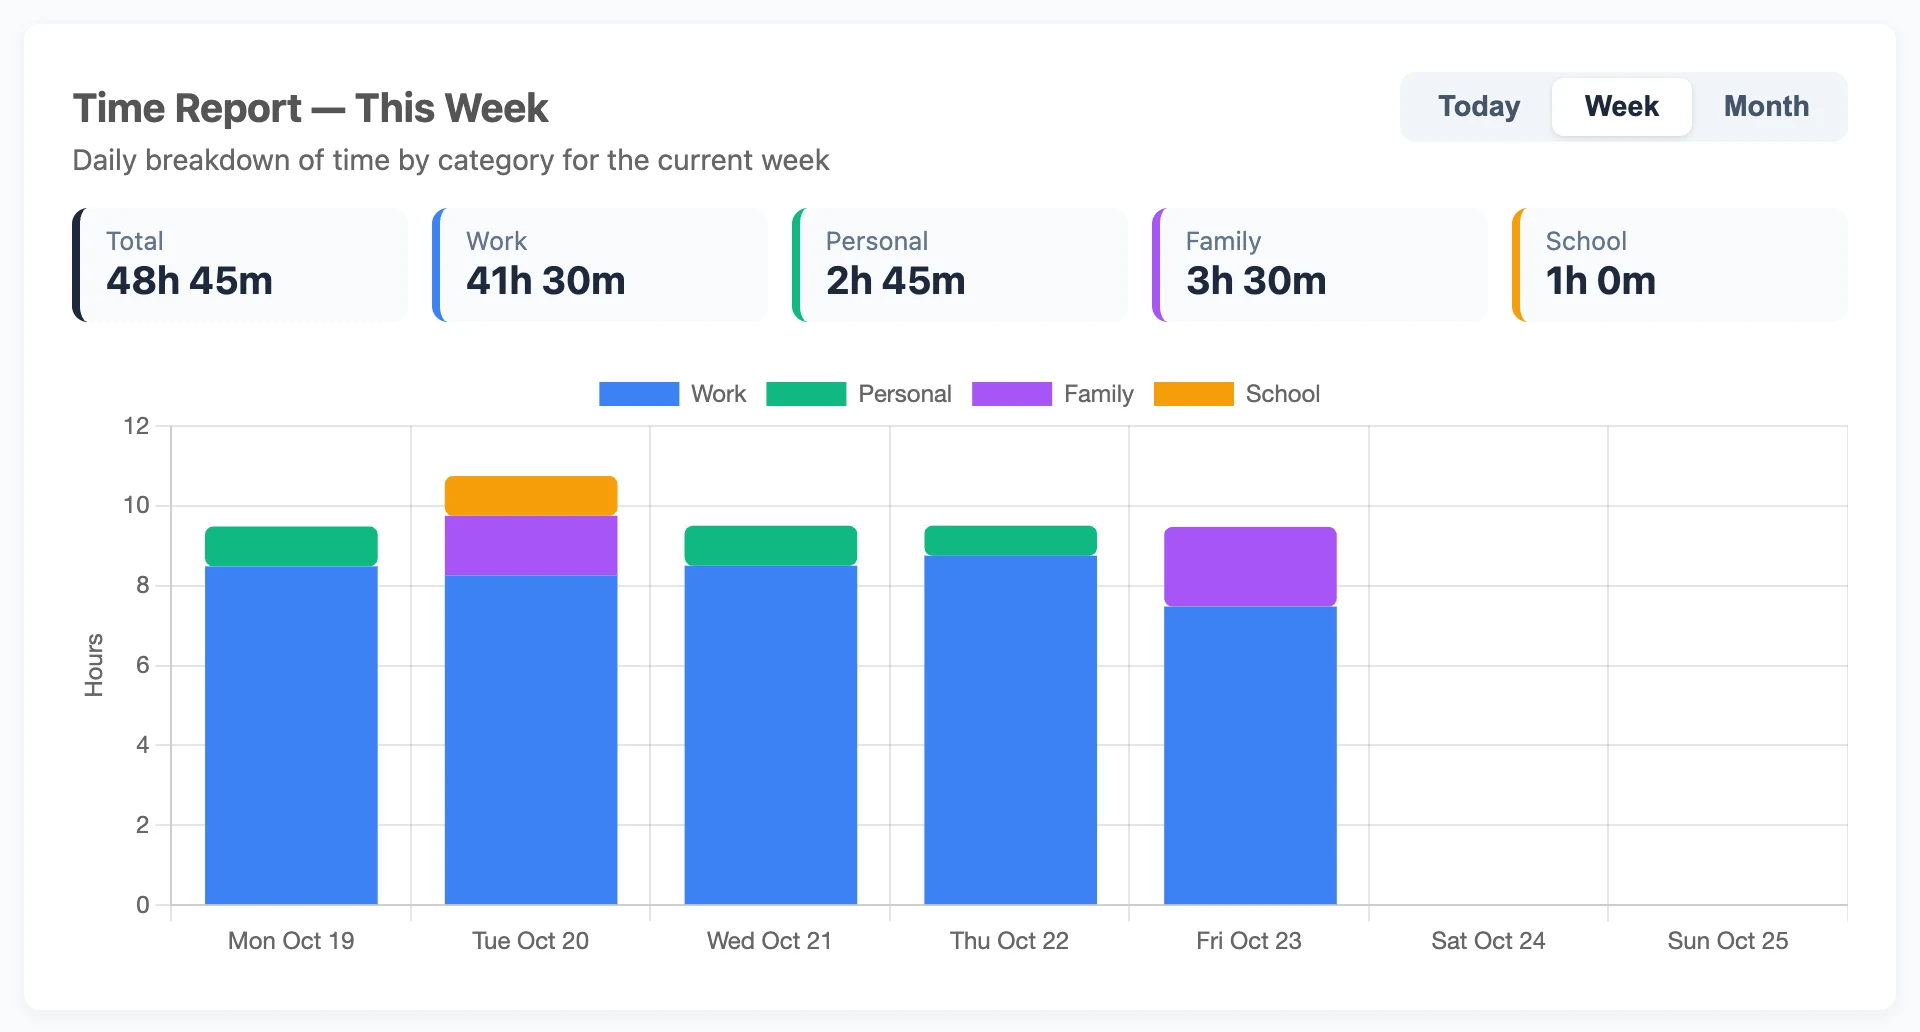Click the Thu Oct 22 axis label

[1009, 941]
